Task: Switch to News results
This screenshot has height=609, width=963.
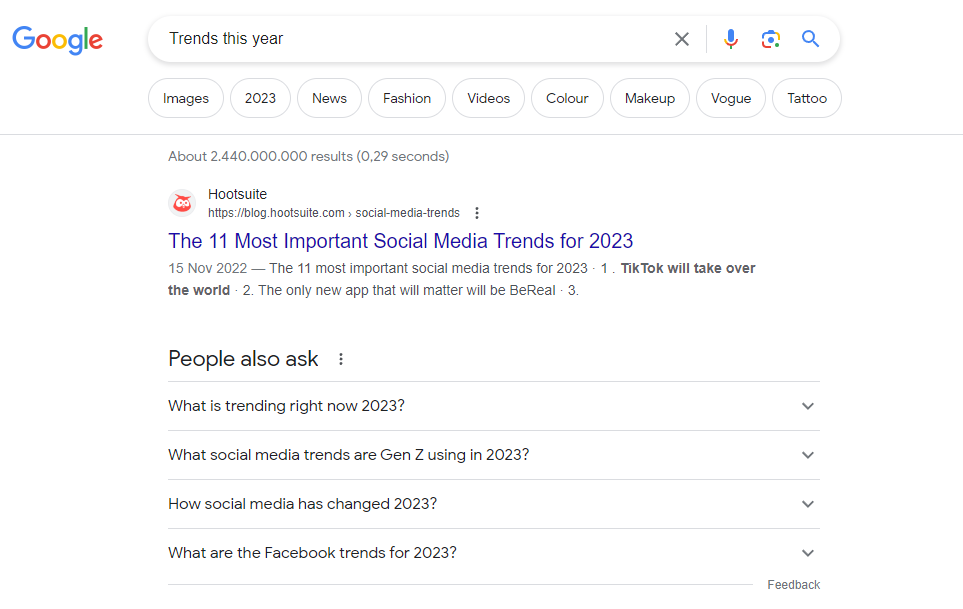Action: coord(329,98)
